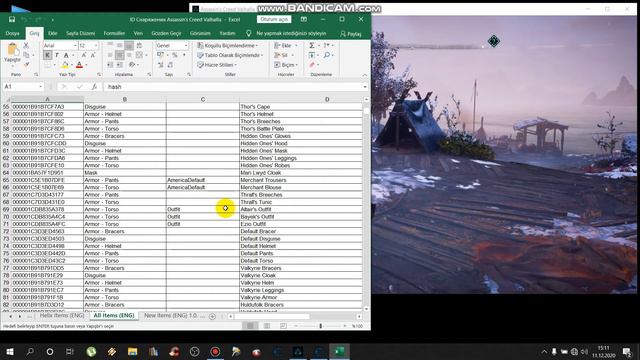Open the font size 12 dropdown
This screenshot has height=360, width=640.
coord(96,45)
